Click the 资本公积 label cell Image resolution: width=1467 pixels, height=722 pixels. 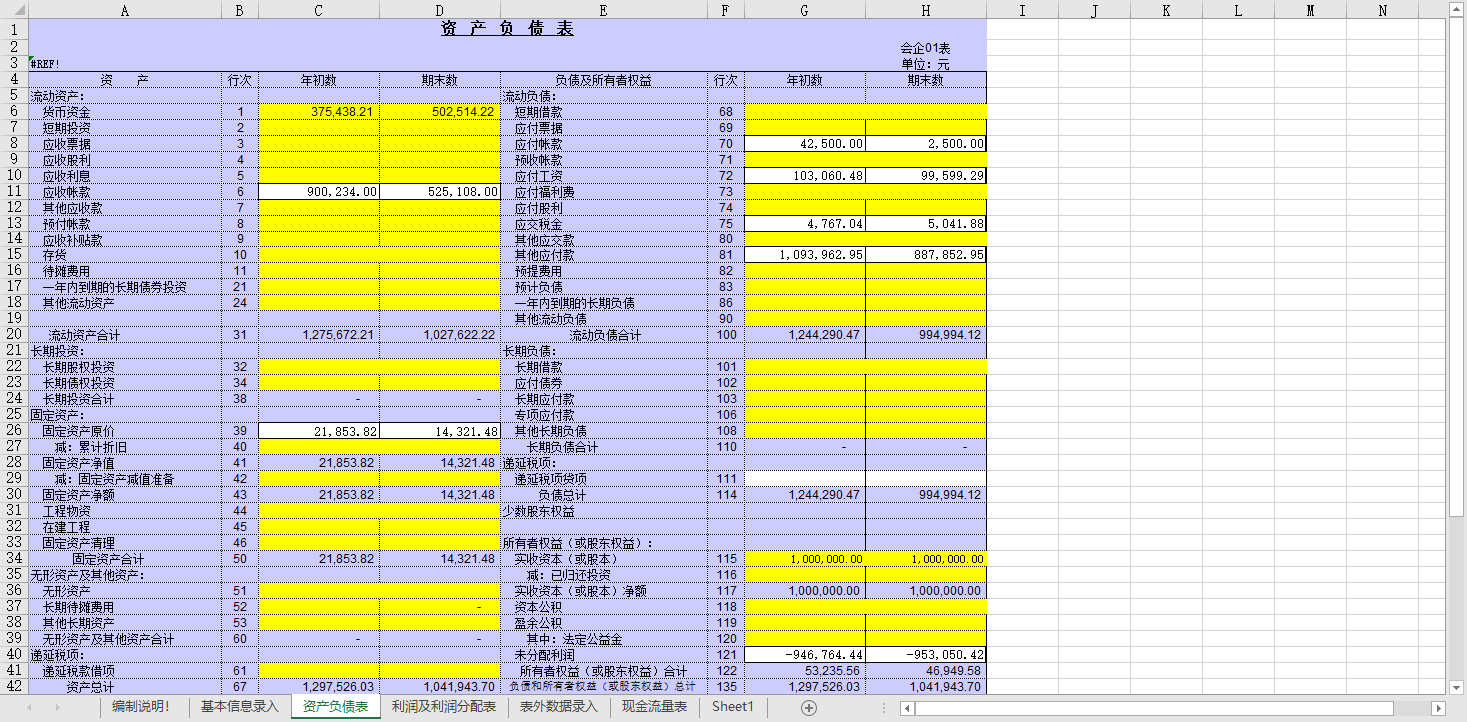[603, 606]
